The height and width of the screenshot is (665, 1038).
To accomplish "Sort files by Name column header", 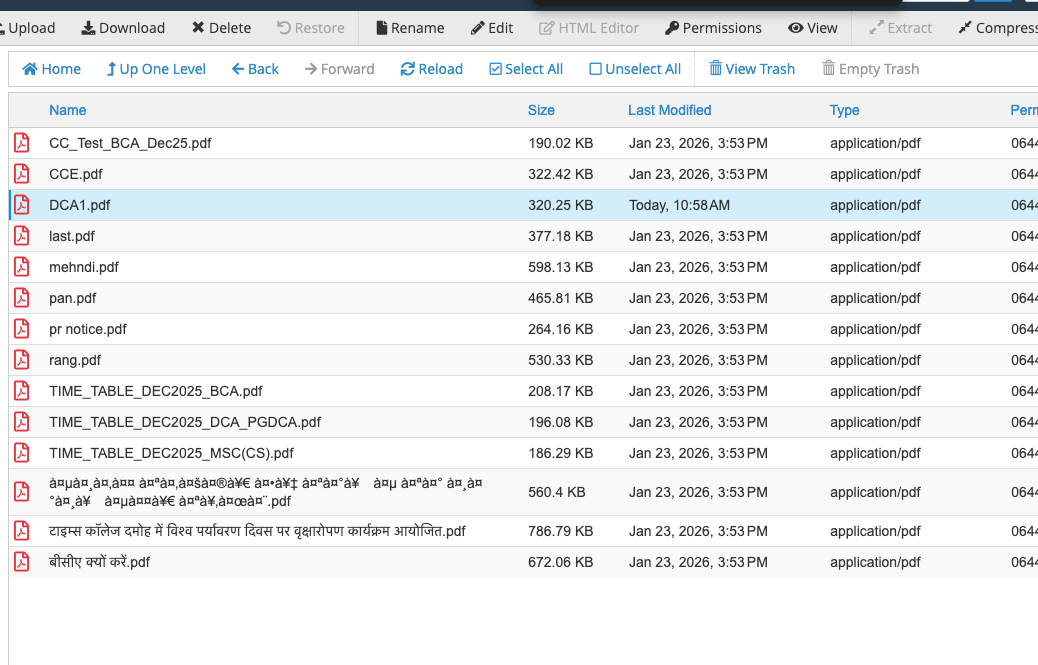I will point(67,110).
